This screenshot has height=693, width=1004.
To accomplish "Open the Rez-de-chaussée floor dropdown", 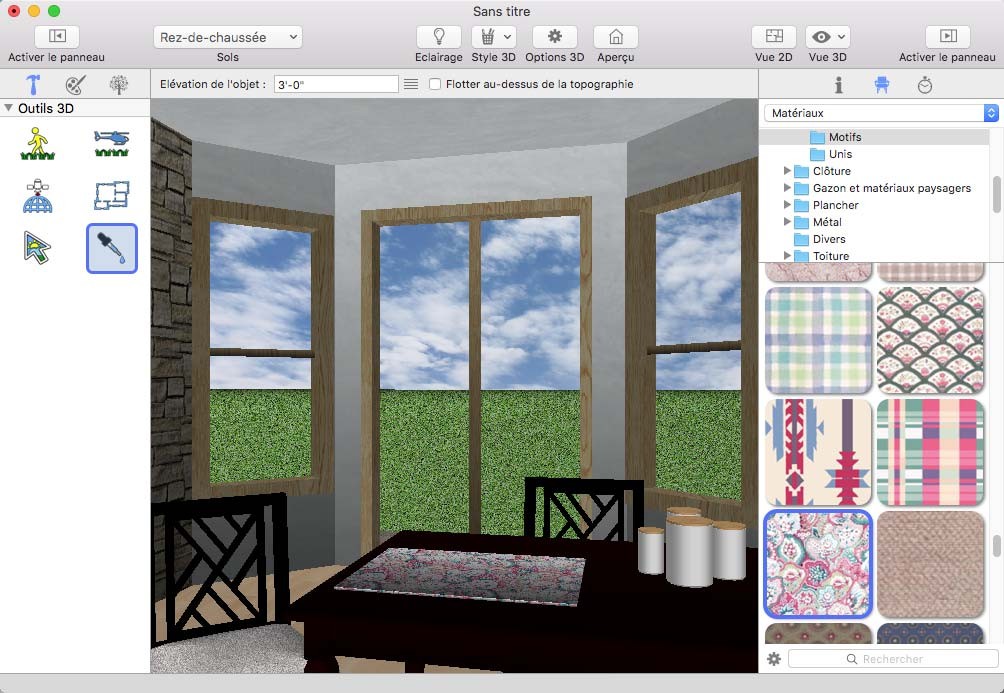I will [228, 37].
